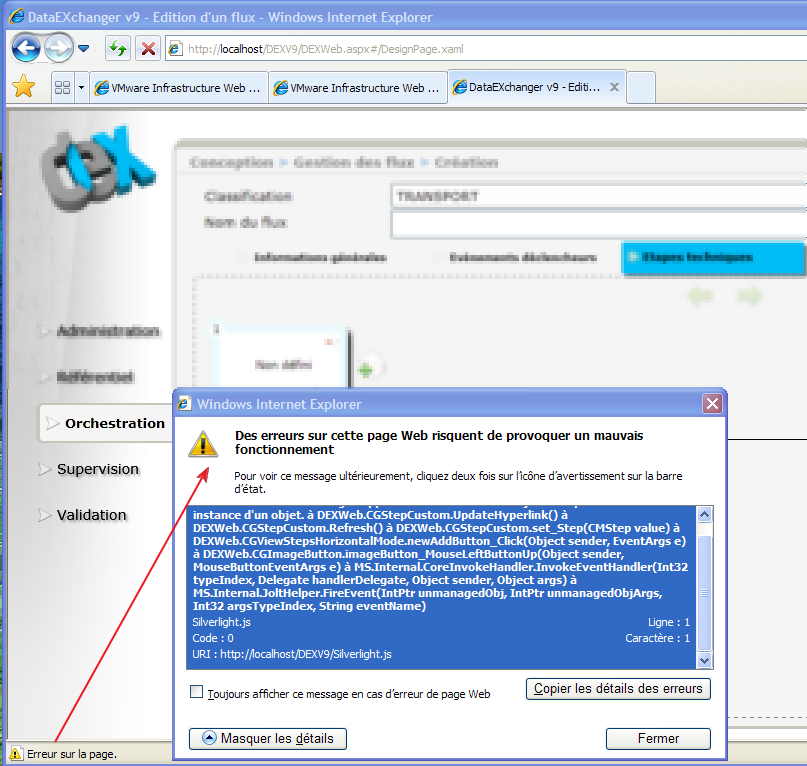The height and width of the screenshot is (766, 807).
Task: Click 'Copier les détails des erreurs' button
Action: click(618, 688)
